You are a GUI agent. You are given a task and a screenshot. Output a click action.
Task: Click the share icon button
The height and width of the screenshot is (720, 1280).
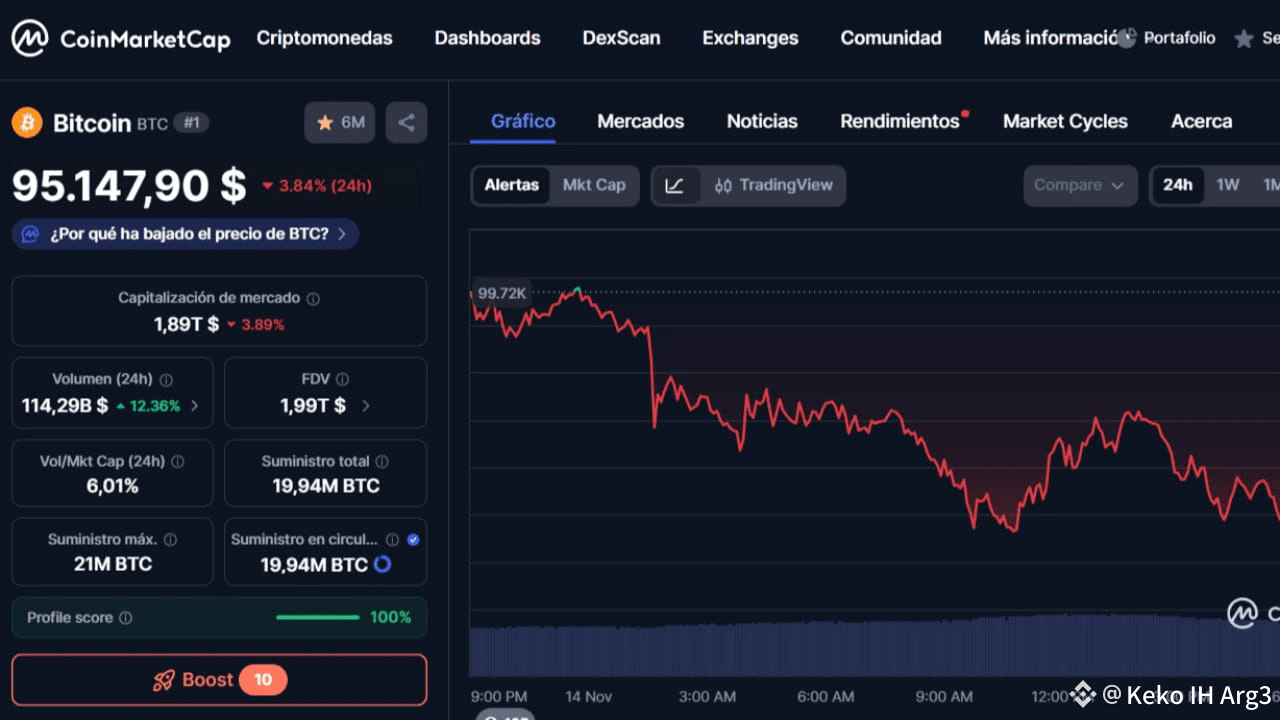(406, 123)
